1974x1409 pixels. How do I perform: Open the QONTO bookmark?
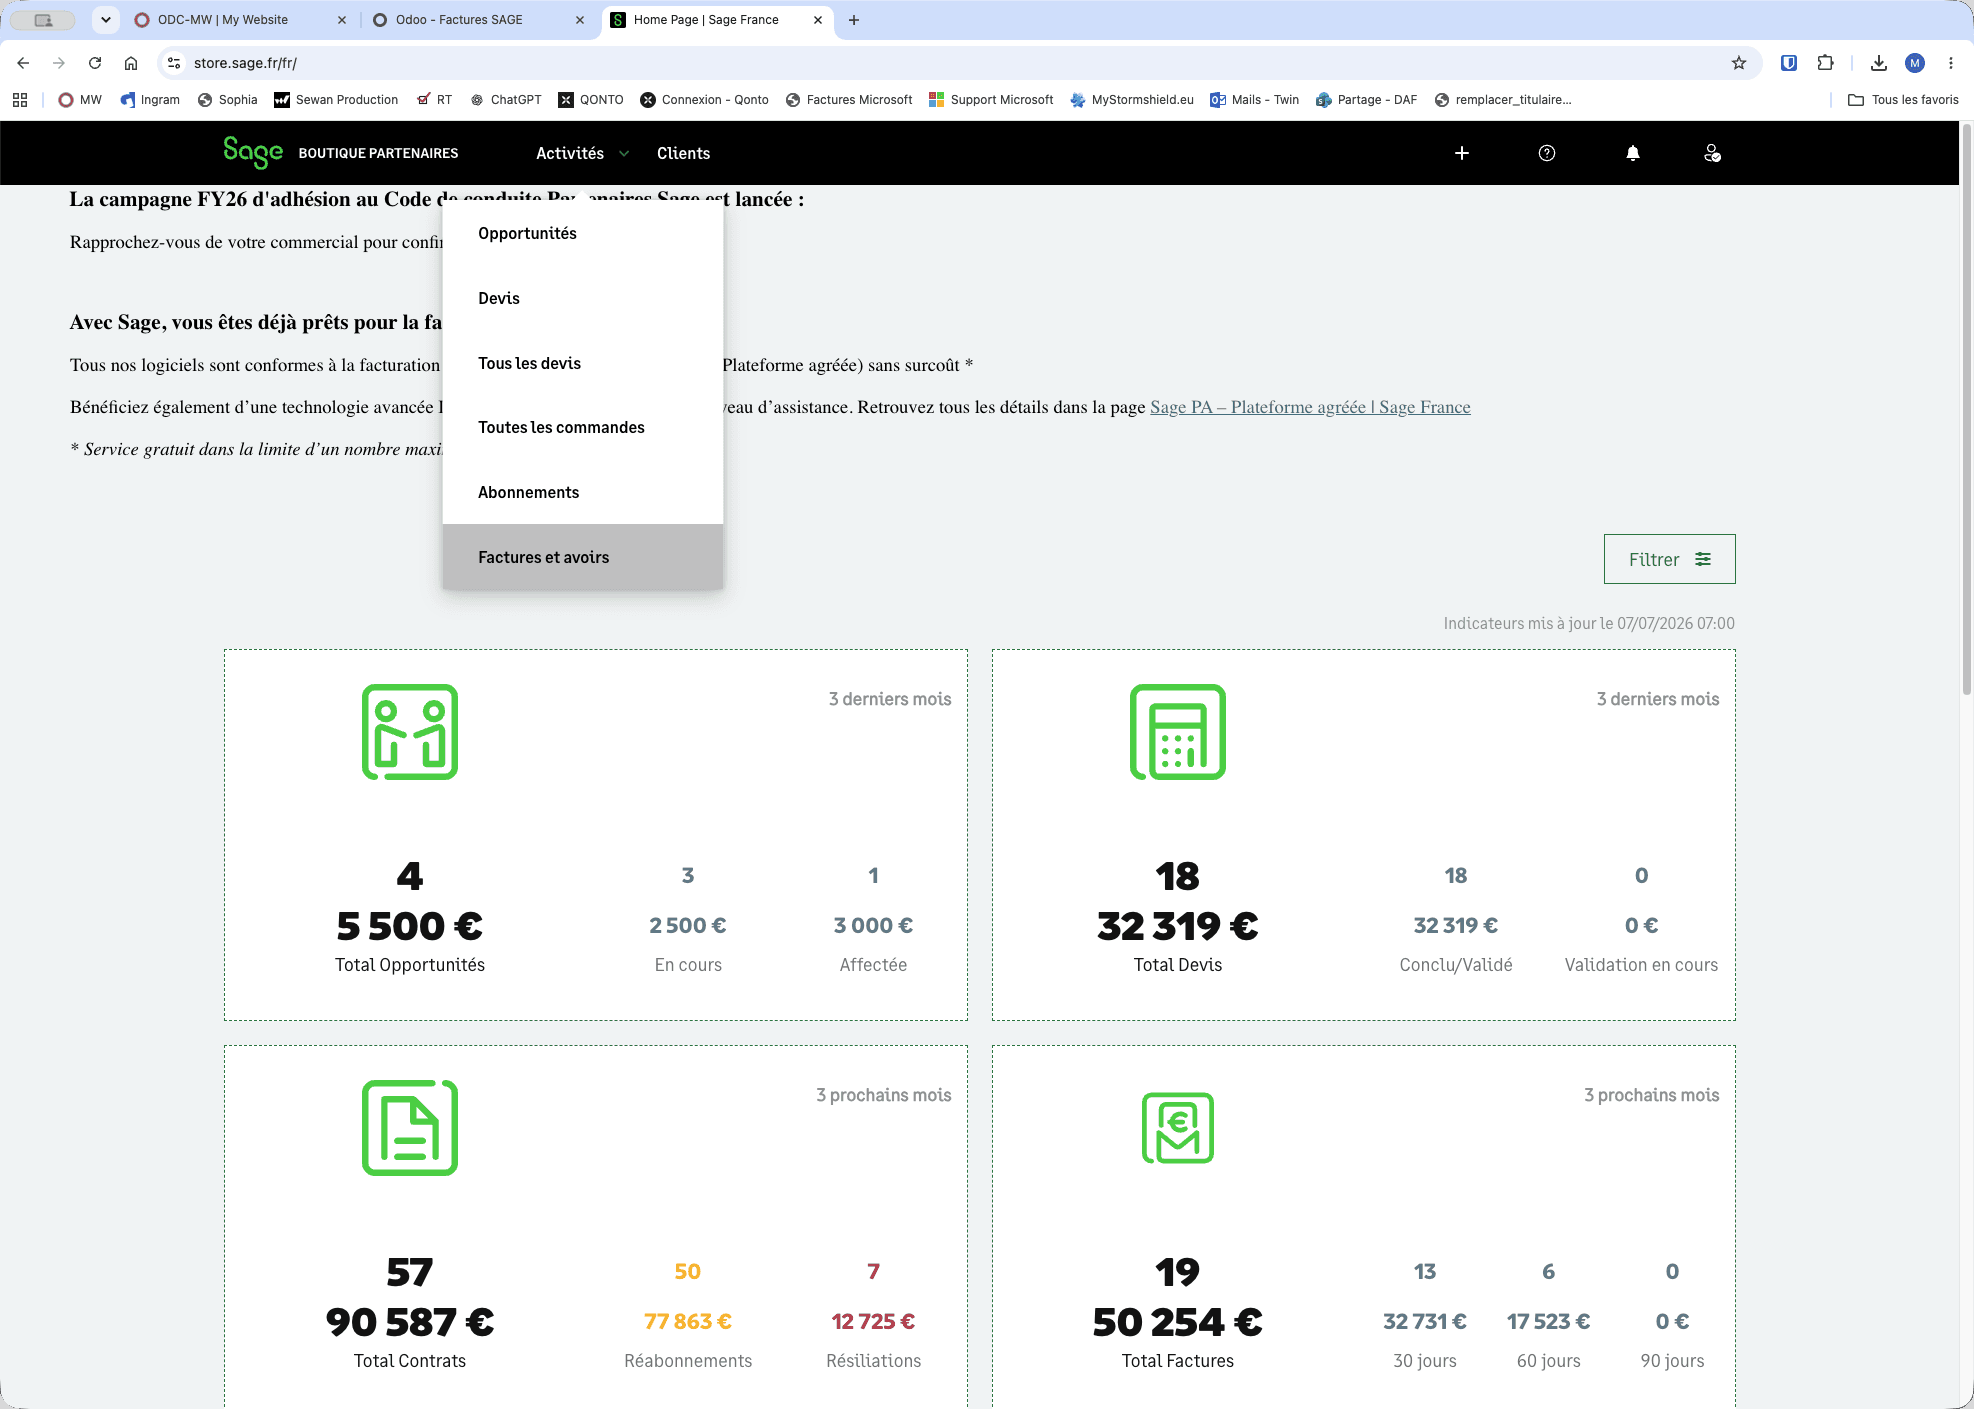(x=591, y=100)
